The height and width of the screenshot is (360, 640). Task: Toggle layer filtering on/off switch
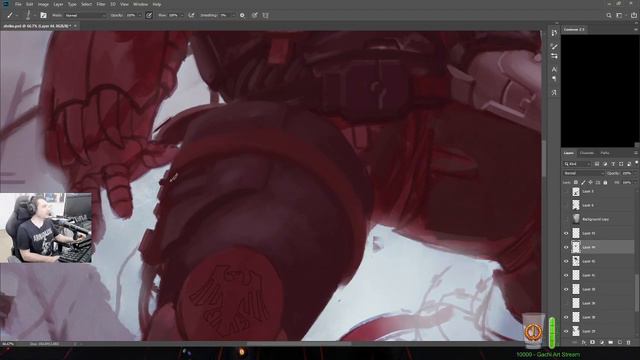636,163
